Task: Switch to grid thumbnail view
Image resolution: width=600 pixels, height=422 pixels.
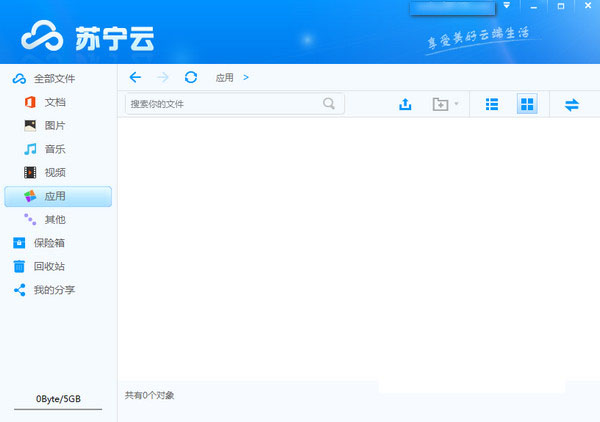Action: pos(527,104)
